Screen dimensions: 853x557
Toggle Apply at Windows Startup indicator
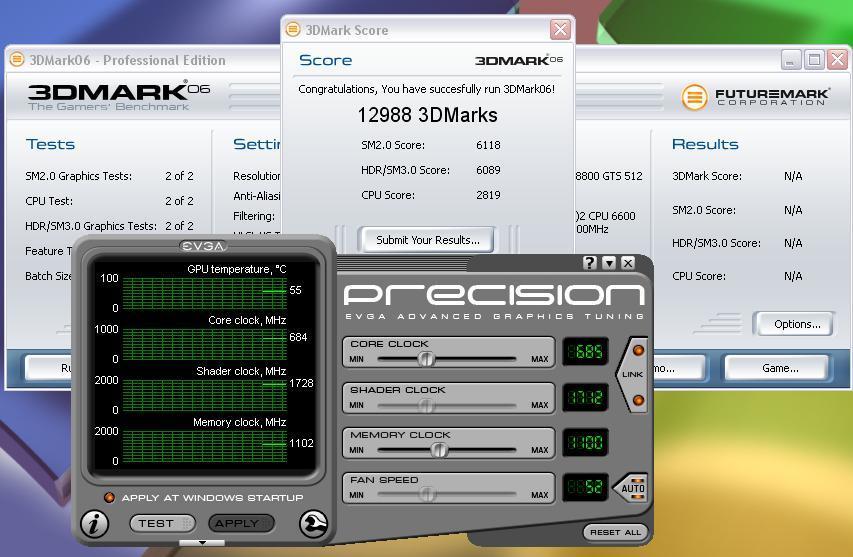point(109,497)
